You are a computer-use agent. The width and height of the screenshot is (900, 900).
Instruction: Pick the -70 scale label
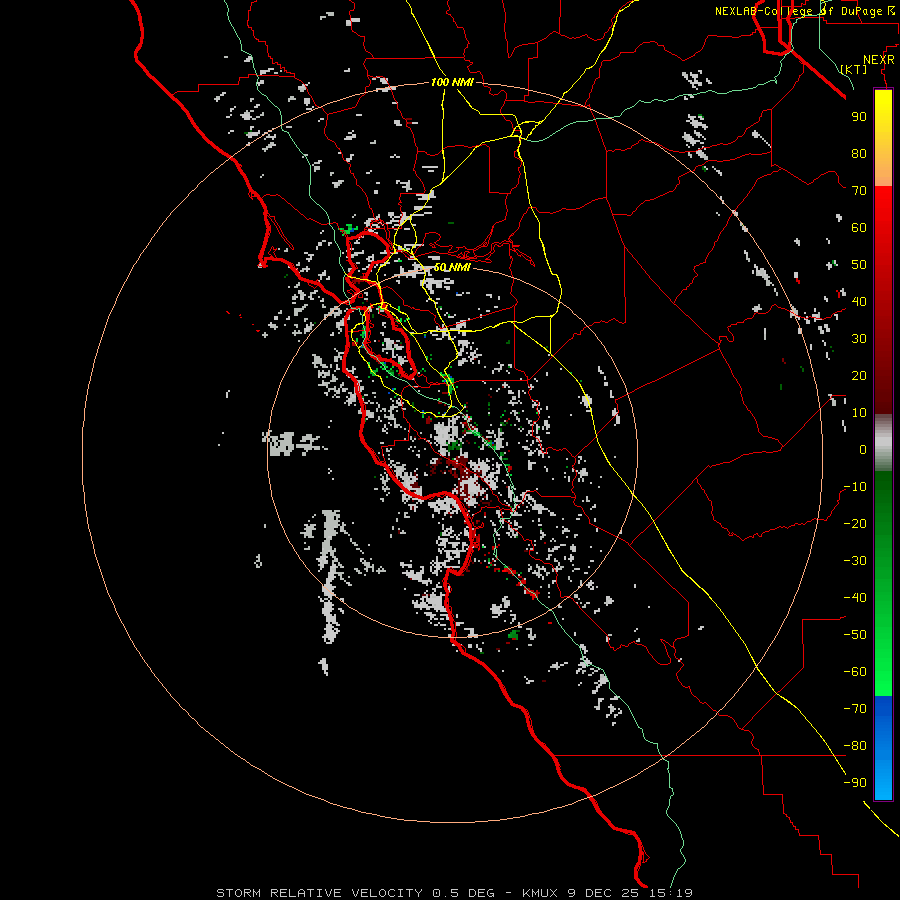(855, 709)
